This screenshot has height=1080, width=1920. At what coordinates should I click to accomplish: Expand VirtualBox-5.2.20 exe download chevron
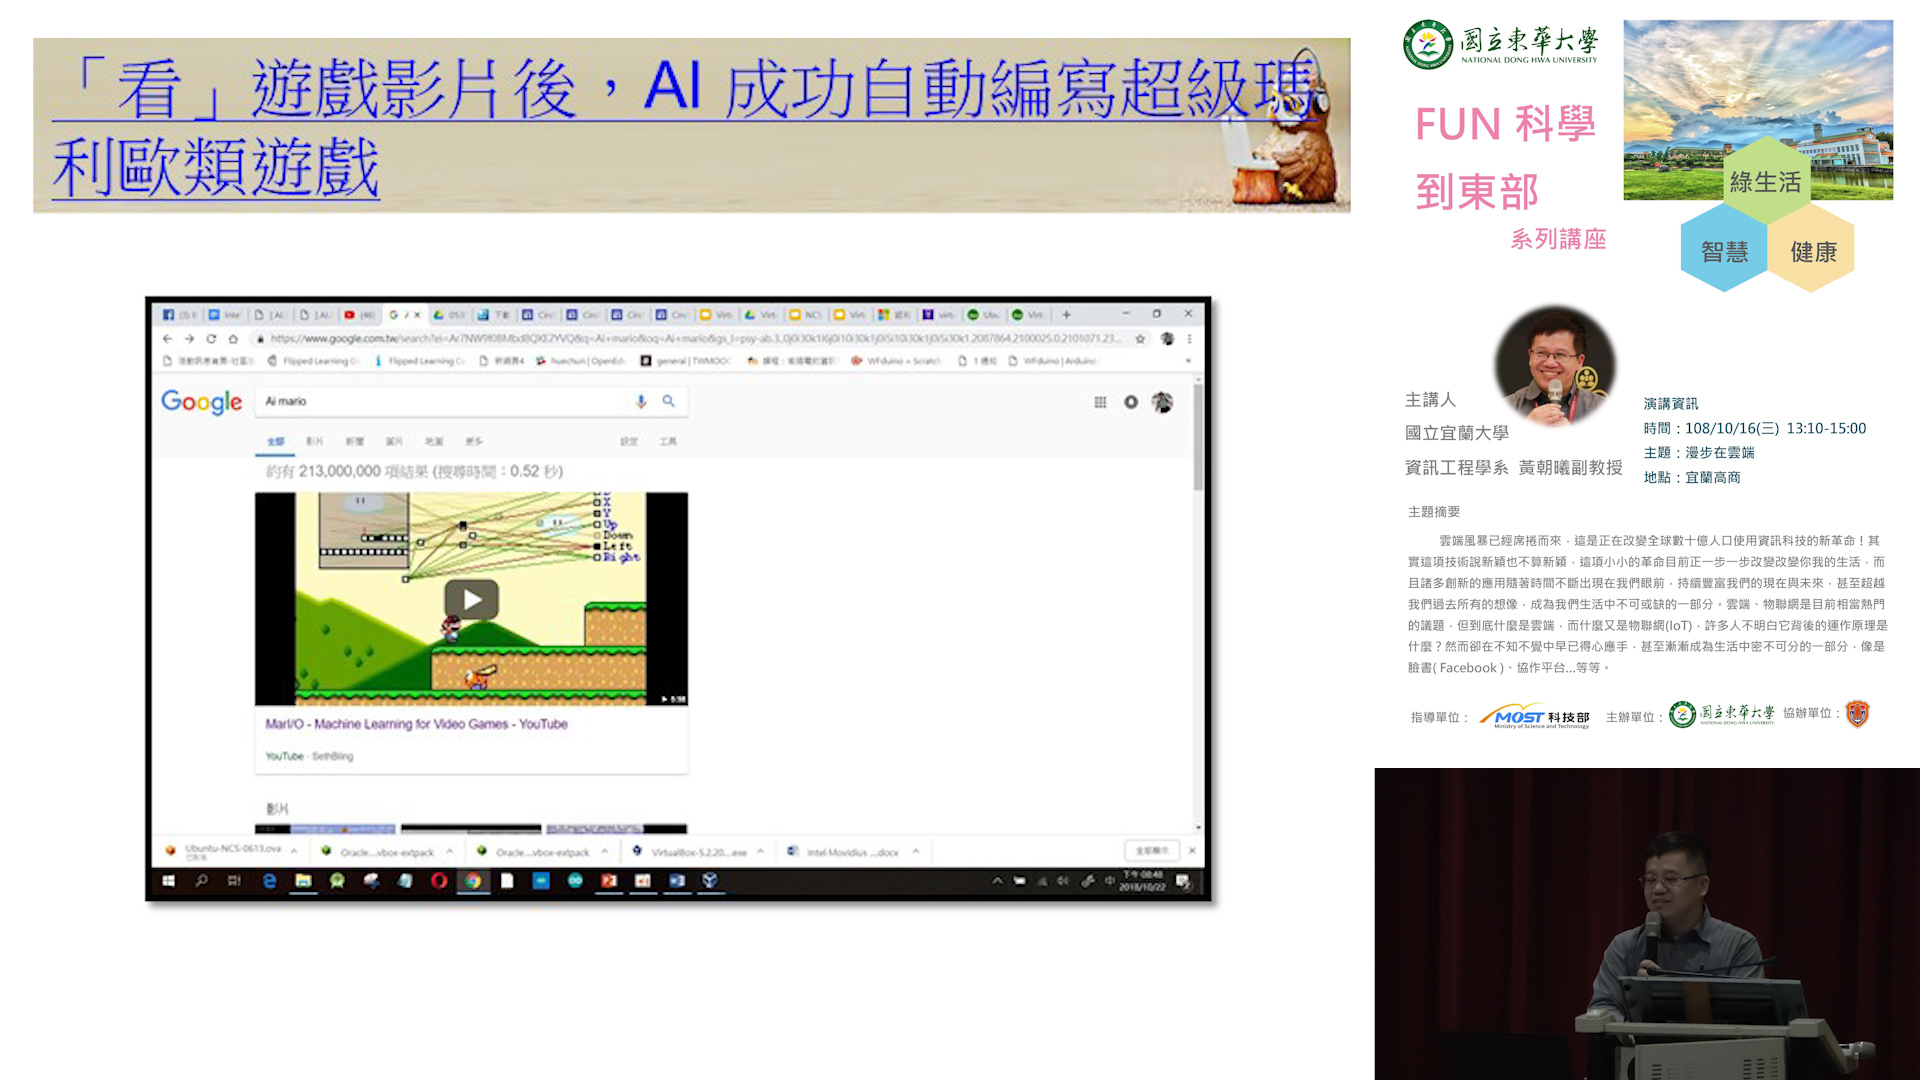[761, 852]
